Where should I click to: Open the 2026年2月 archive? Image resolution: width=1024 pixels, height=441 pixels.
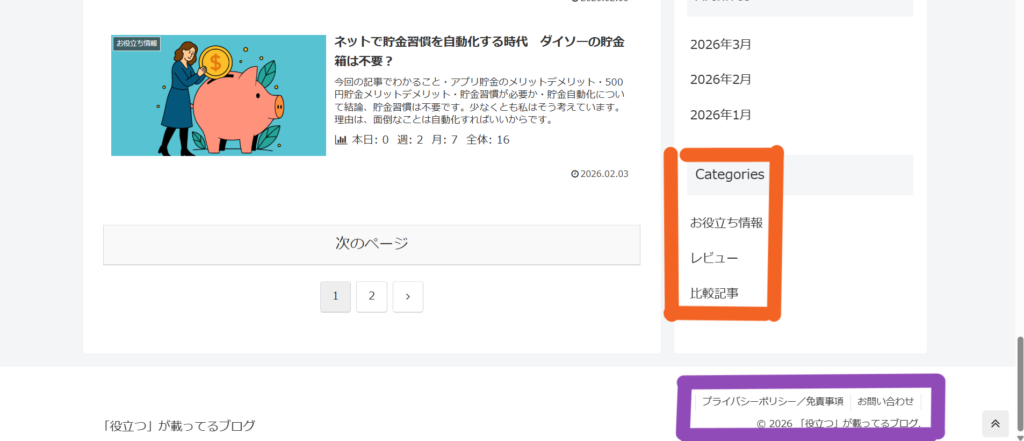click(x=720, y=80)
